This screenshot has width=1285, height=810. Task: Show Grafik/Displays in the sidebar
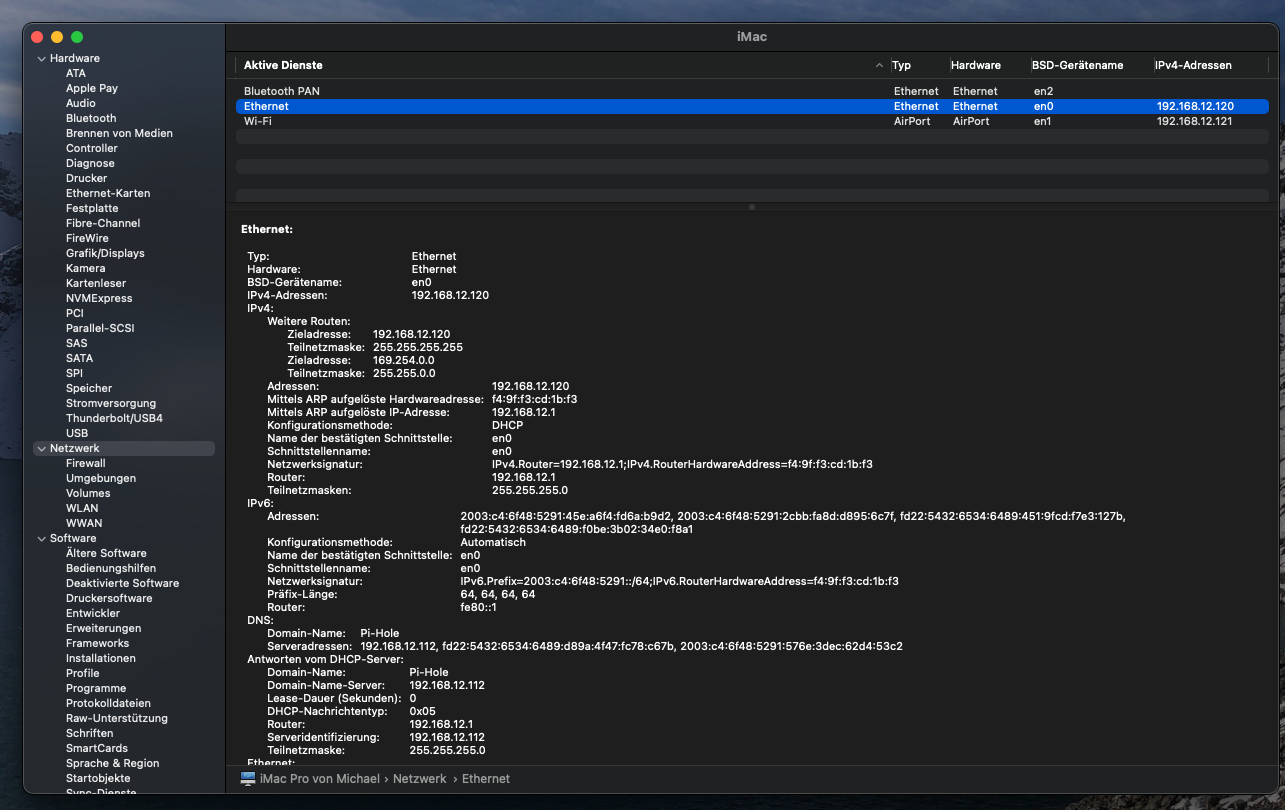tap(105, 253)
